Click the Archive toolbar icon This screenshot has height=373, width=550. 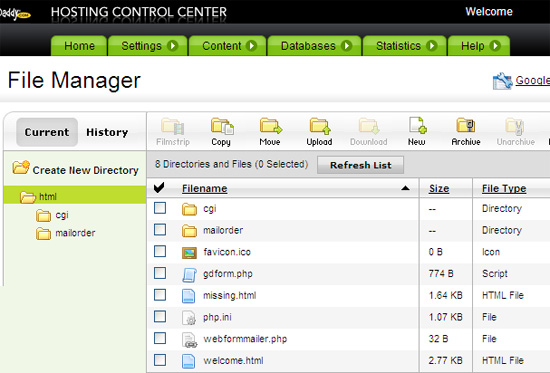coord(465,126)
